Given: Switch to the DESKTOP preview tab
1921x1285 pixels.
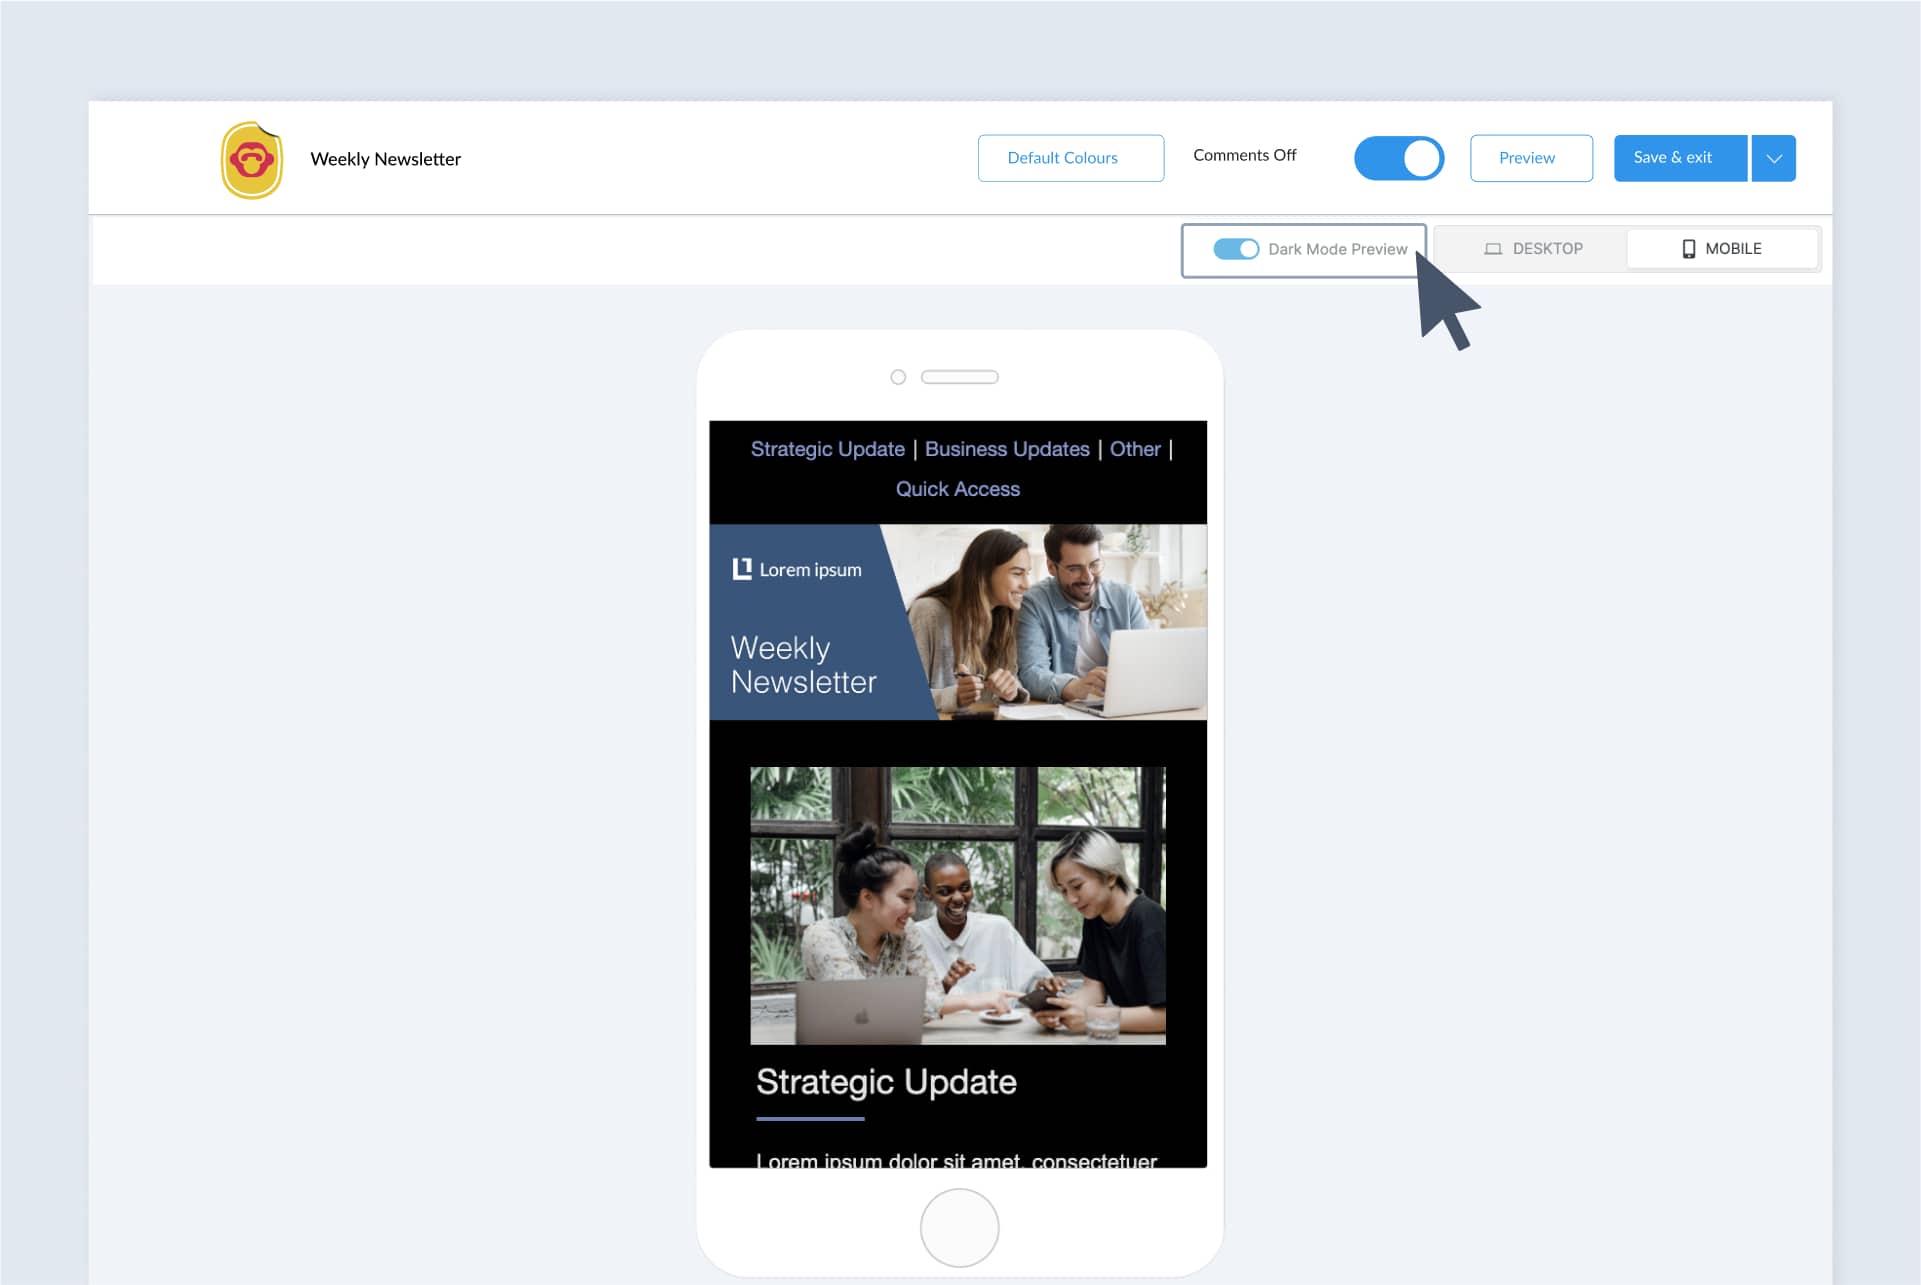Looking at the screenshot, I should pos(1547,248).
